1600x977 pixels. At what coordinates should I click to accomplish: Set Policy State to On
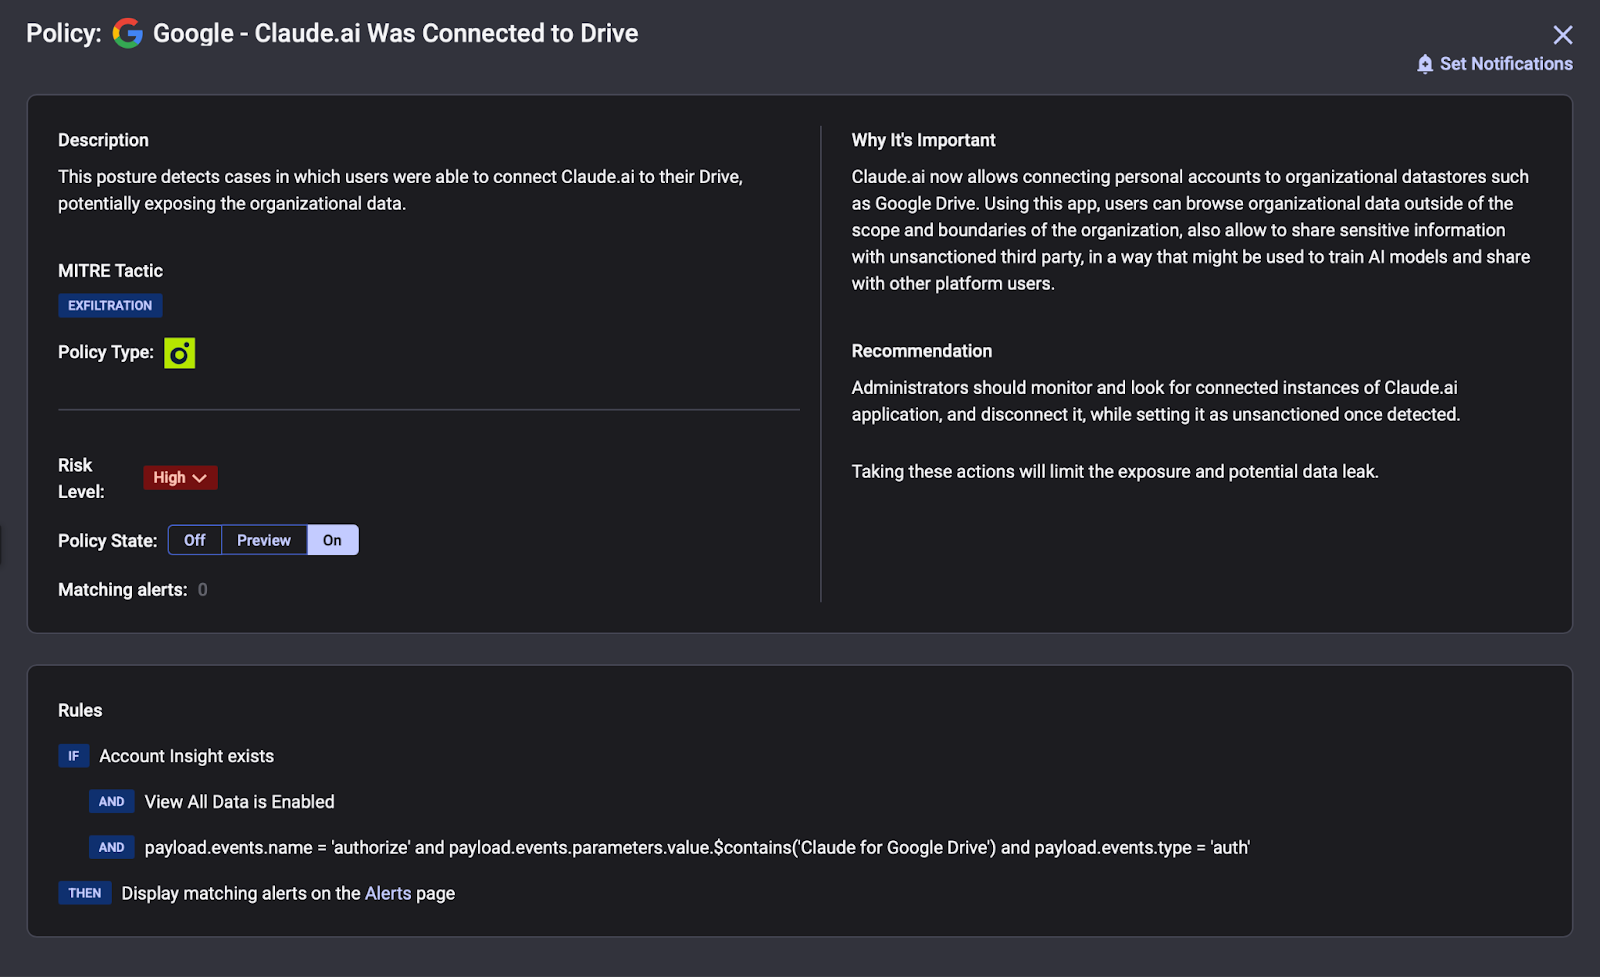(332, 540)
